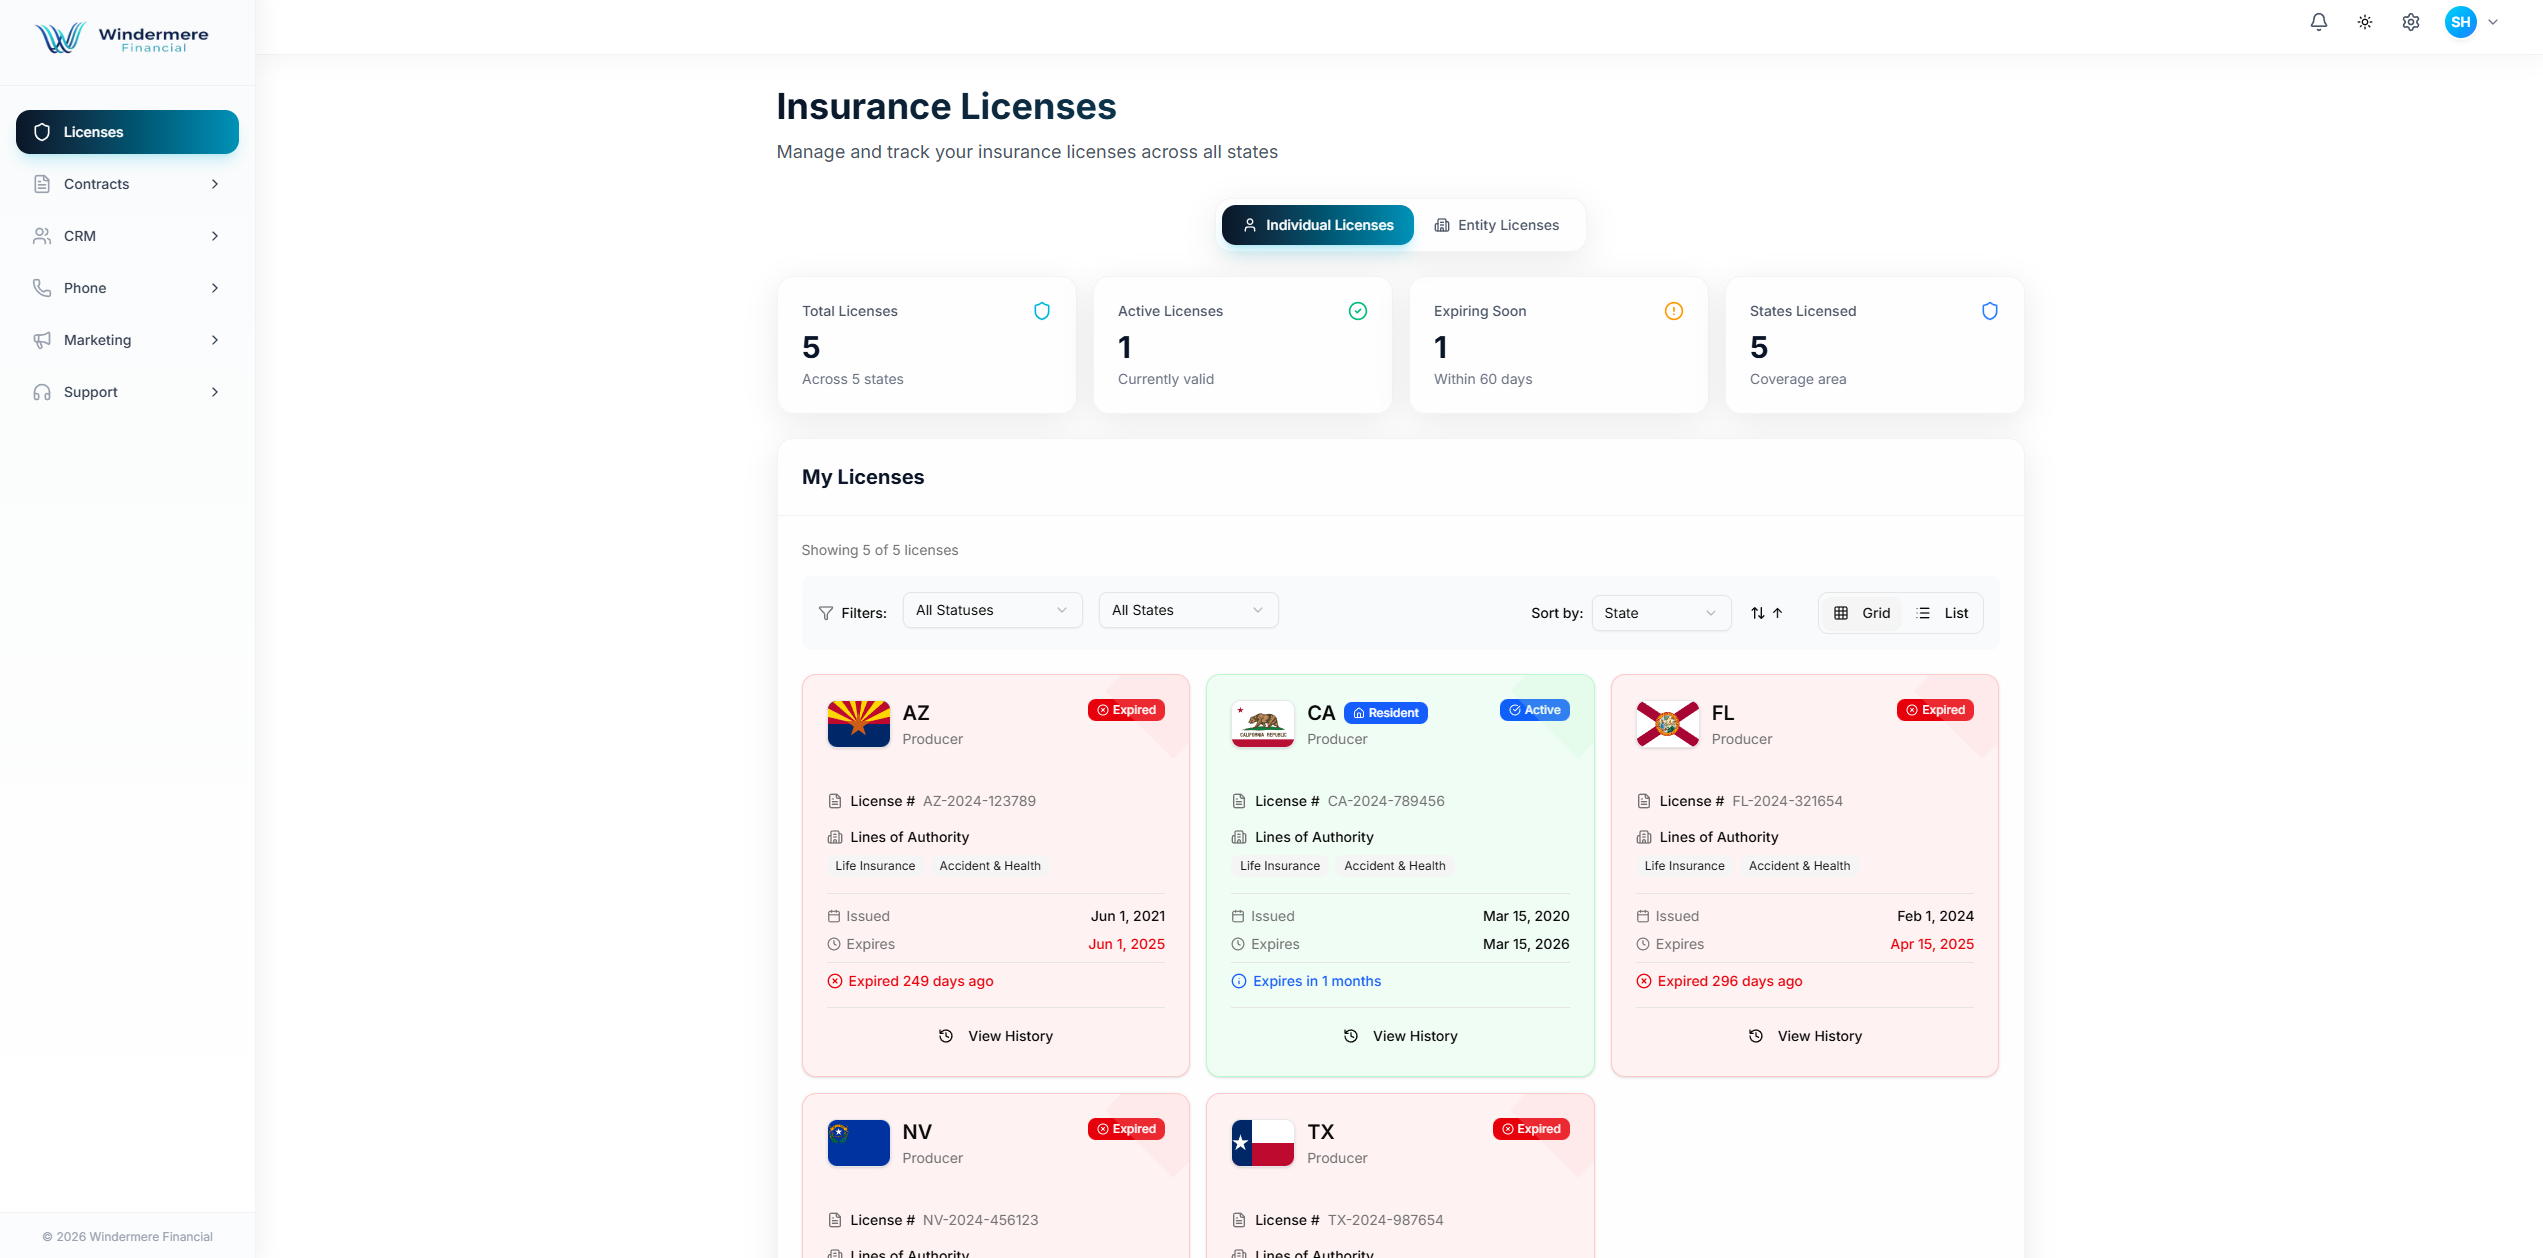Open the All States dropdown
The image size is (2543, 1258).
[1187, 610]
